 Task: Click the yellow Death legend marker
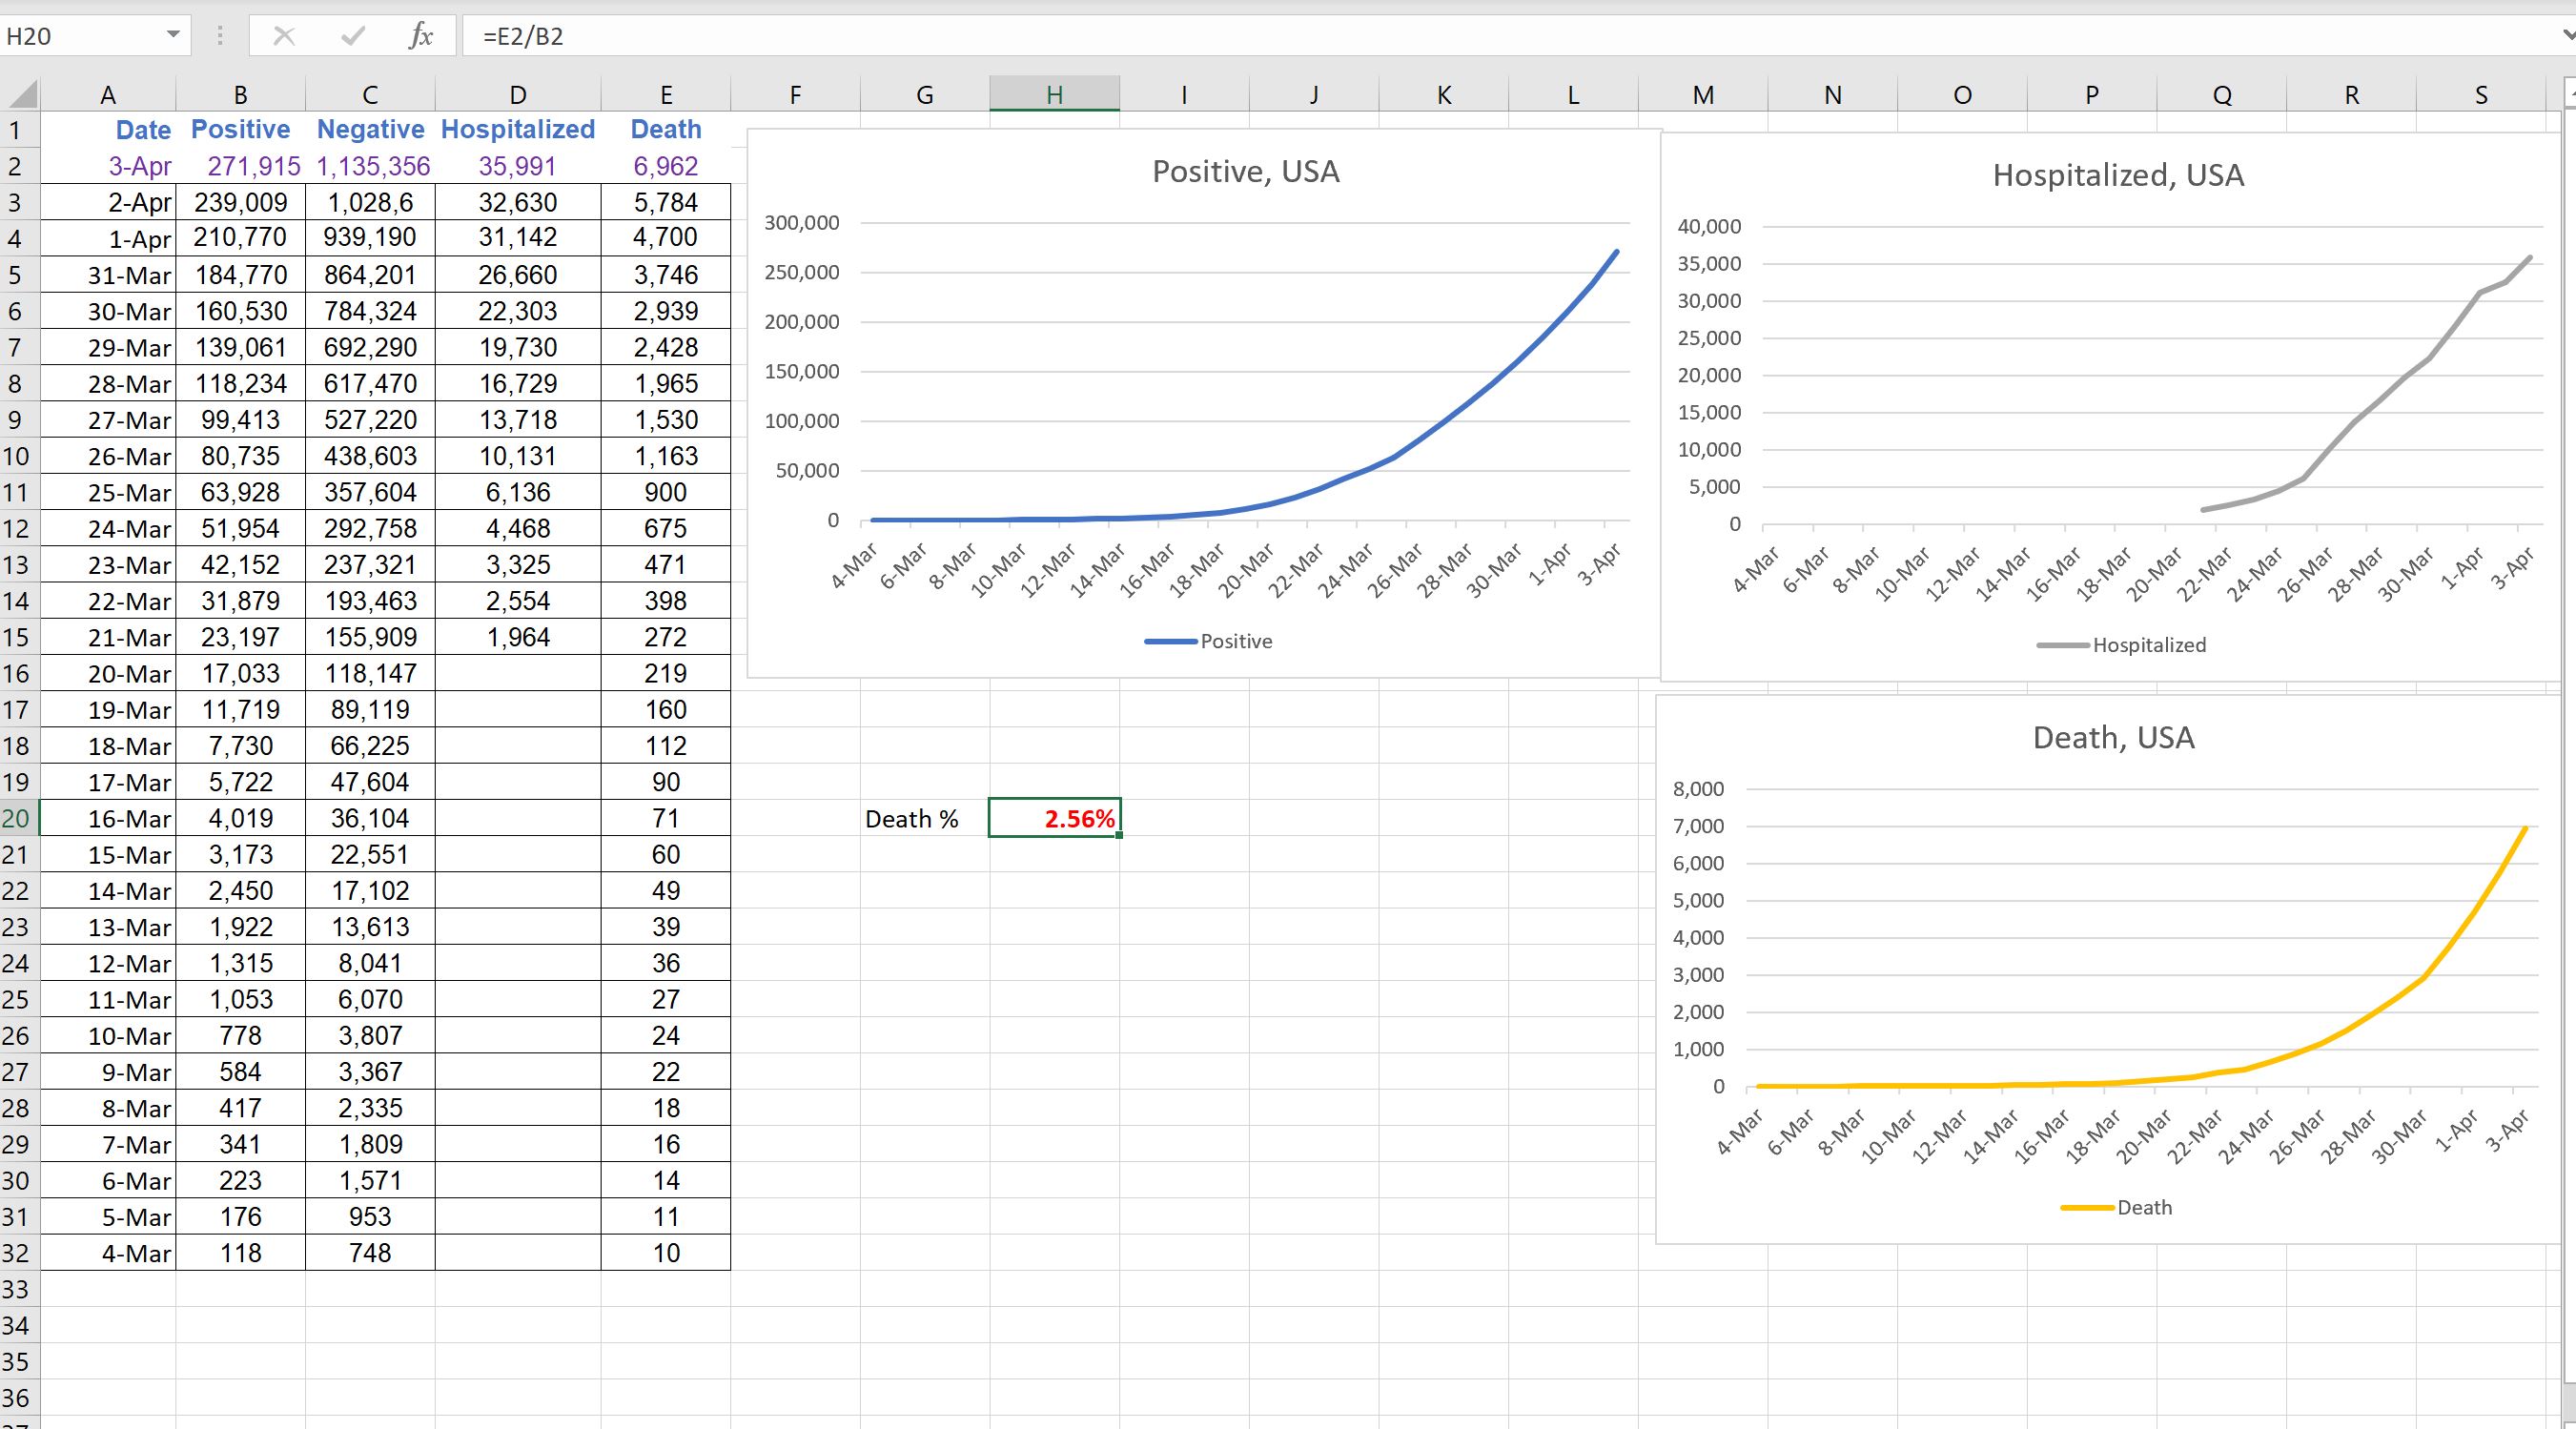click(x=2087, y=1208)
